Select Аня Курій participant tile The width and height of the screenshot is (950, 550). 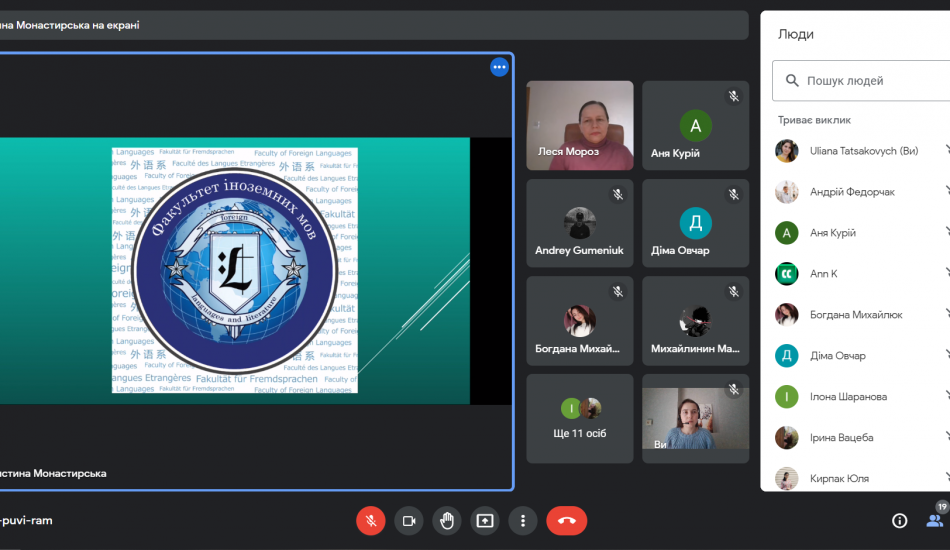695,126
